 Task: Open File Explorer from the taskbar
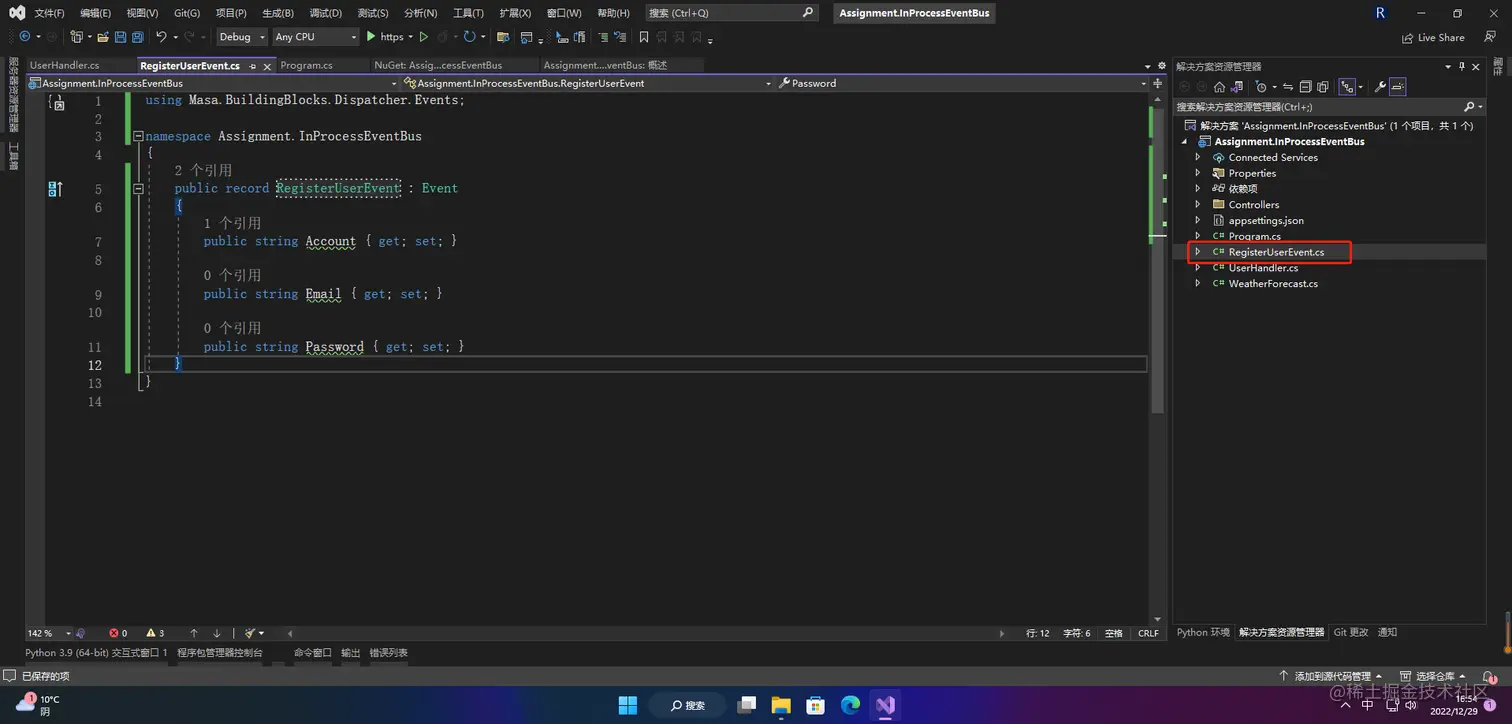[x=780, y=705]
